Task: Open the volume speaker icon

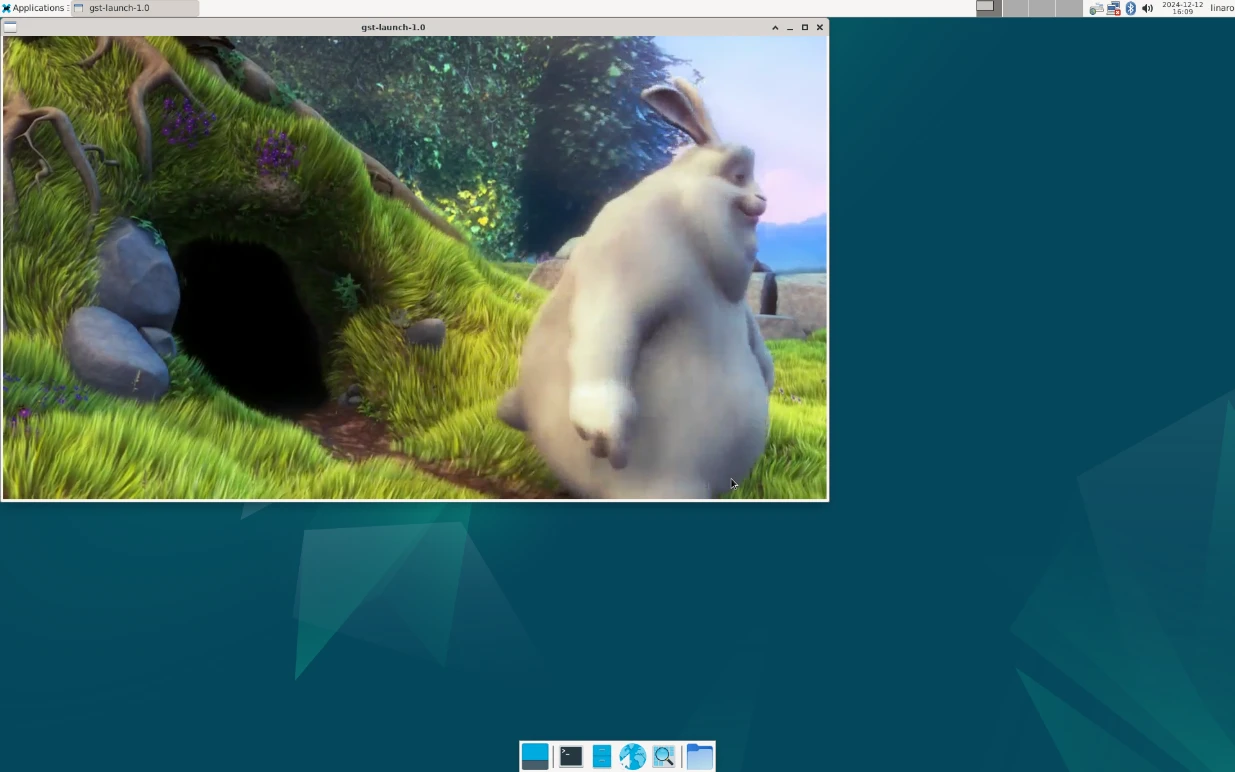Action: point(1147,8)
